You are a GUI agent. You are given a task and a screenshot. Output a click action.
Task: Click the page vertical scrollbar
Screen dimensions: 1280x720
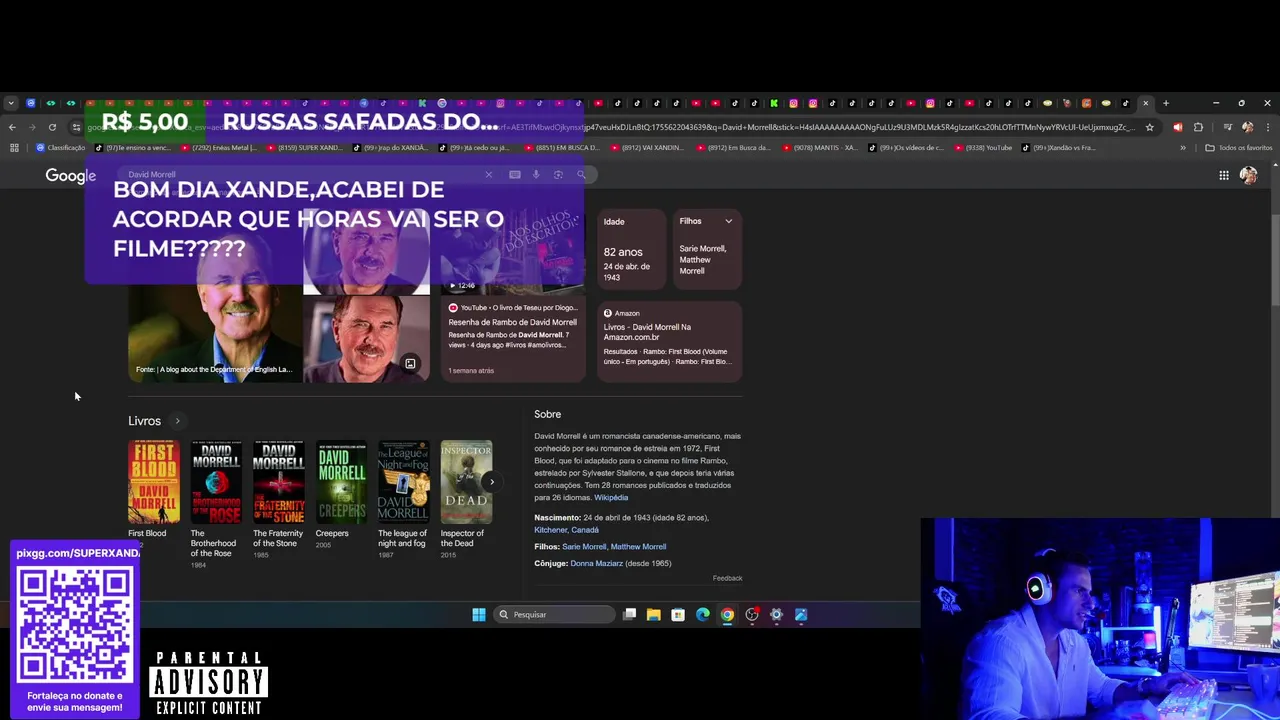pyautogui.click(x=1274, y=262)
